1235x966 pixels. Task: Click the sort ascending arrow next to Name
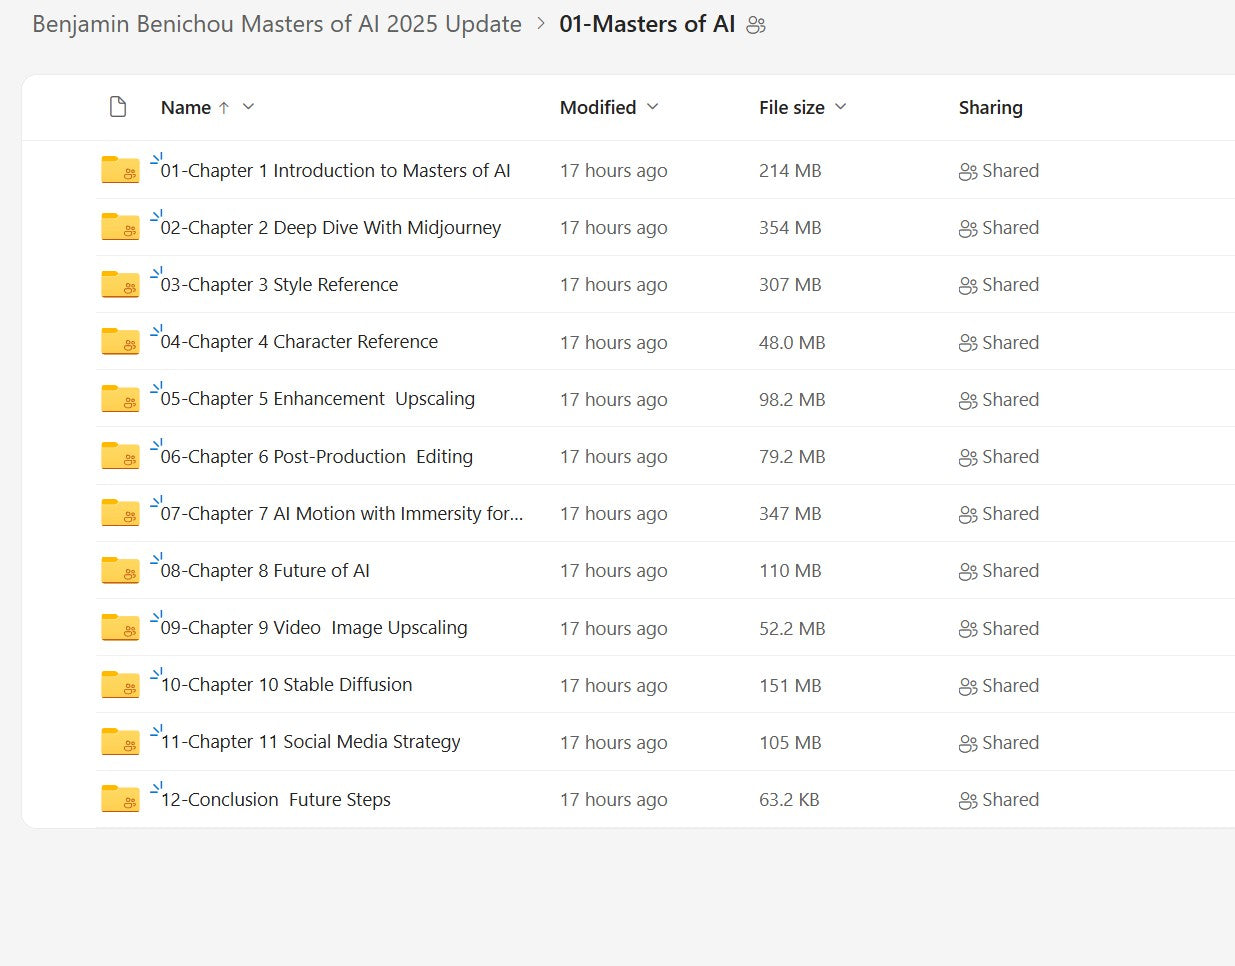tap(224, 107)
